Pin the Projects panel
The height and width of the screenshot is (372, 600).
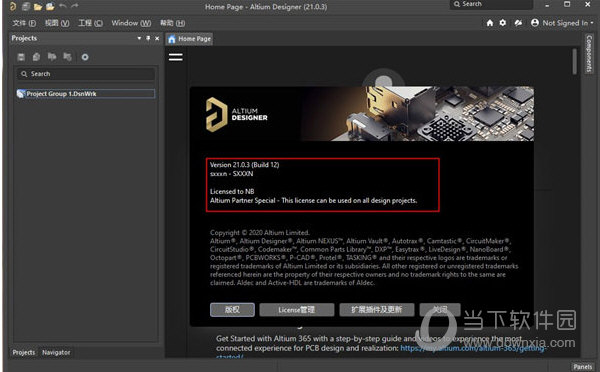(148, 38)
